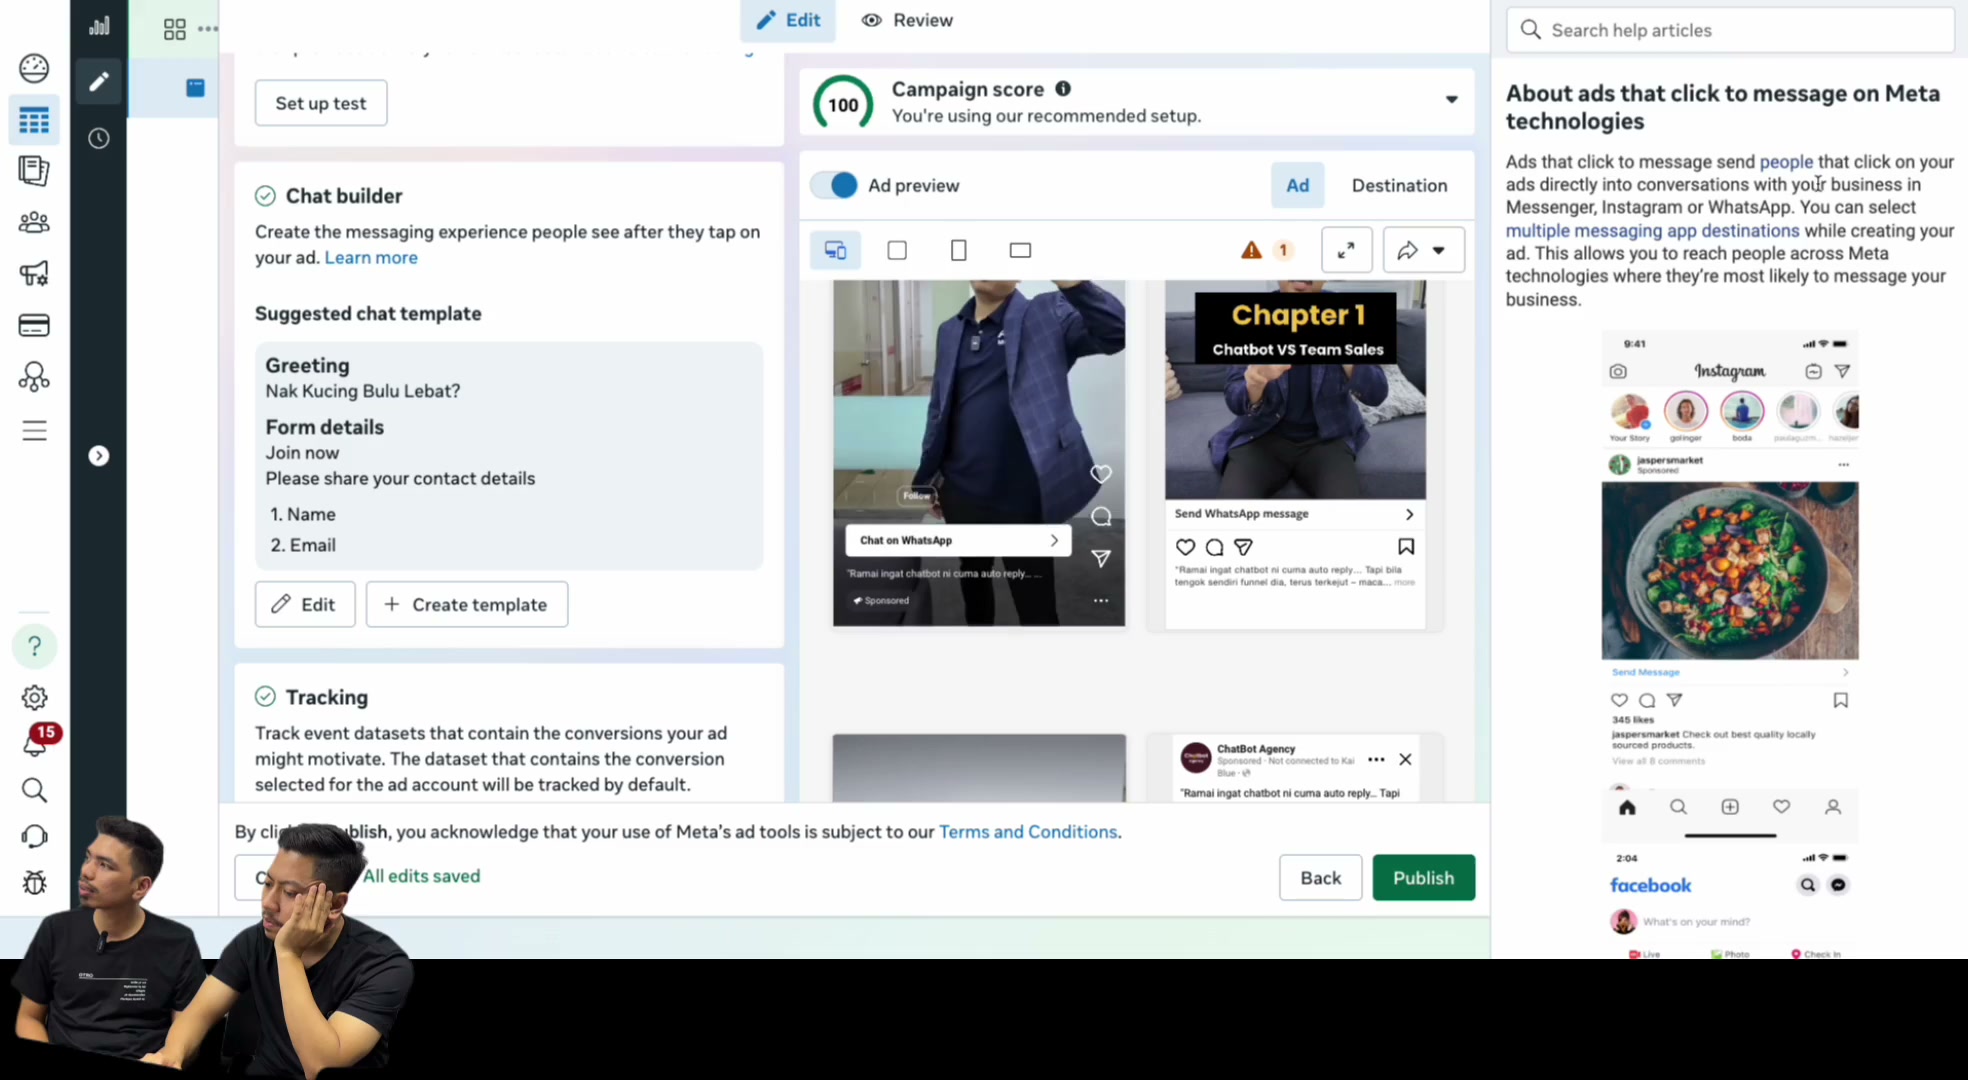Open the audiences people icon
Viewport: 1968px width, 1080px height.
pyautogui.click(x=34, y=222)
